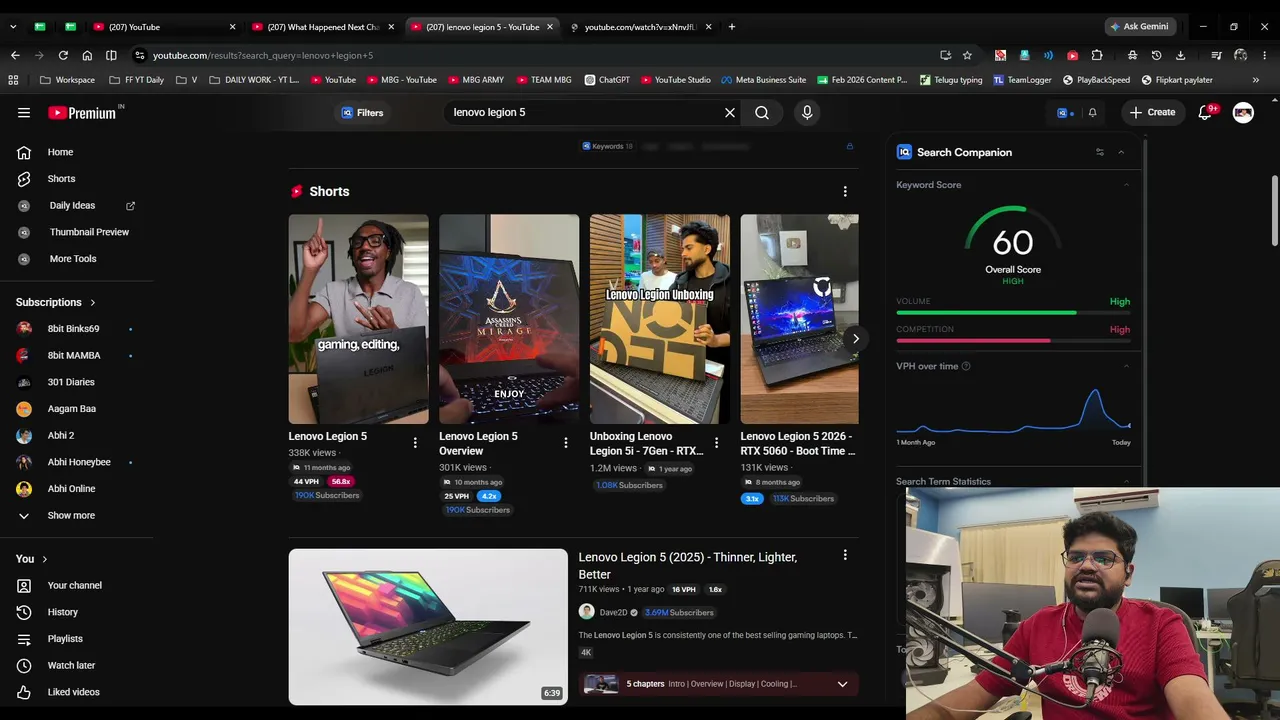Open 'Lenovo Legion 5 (2025)' video title
Viewport: 1280px width, 720px height.
click(x=688, y=566)
